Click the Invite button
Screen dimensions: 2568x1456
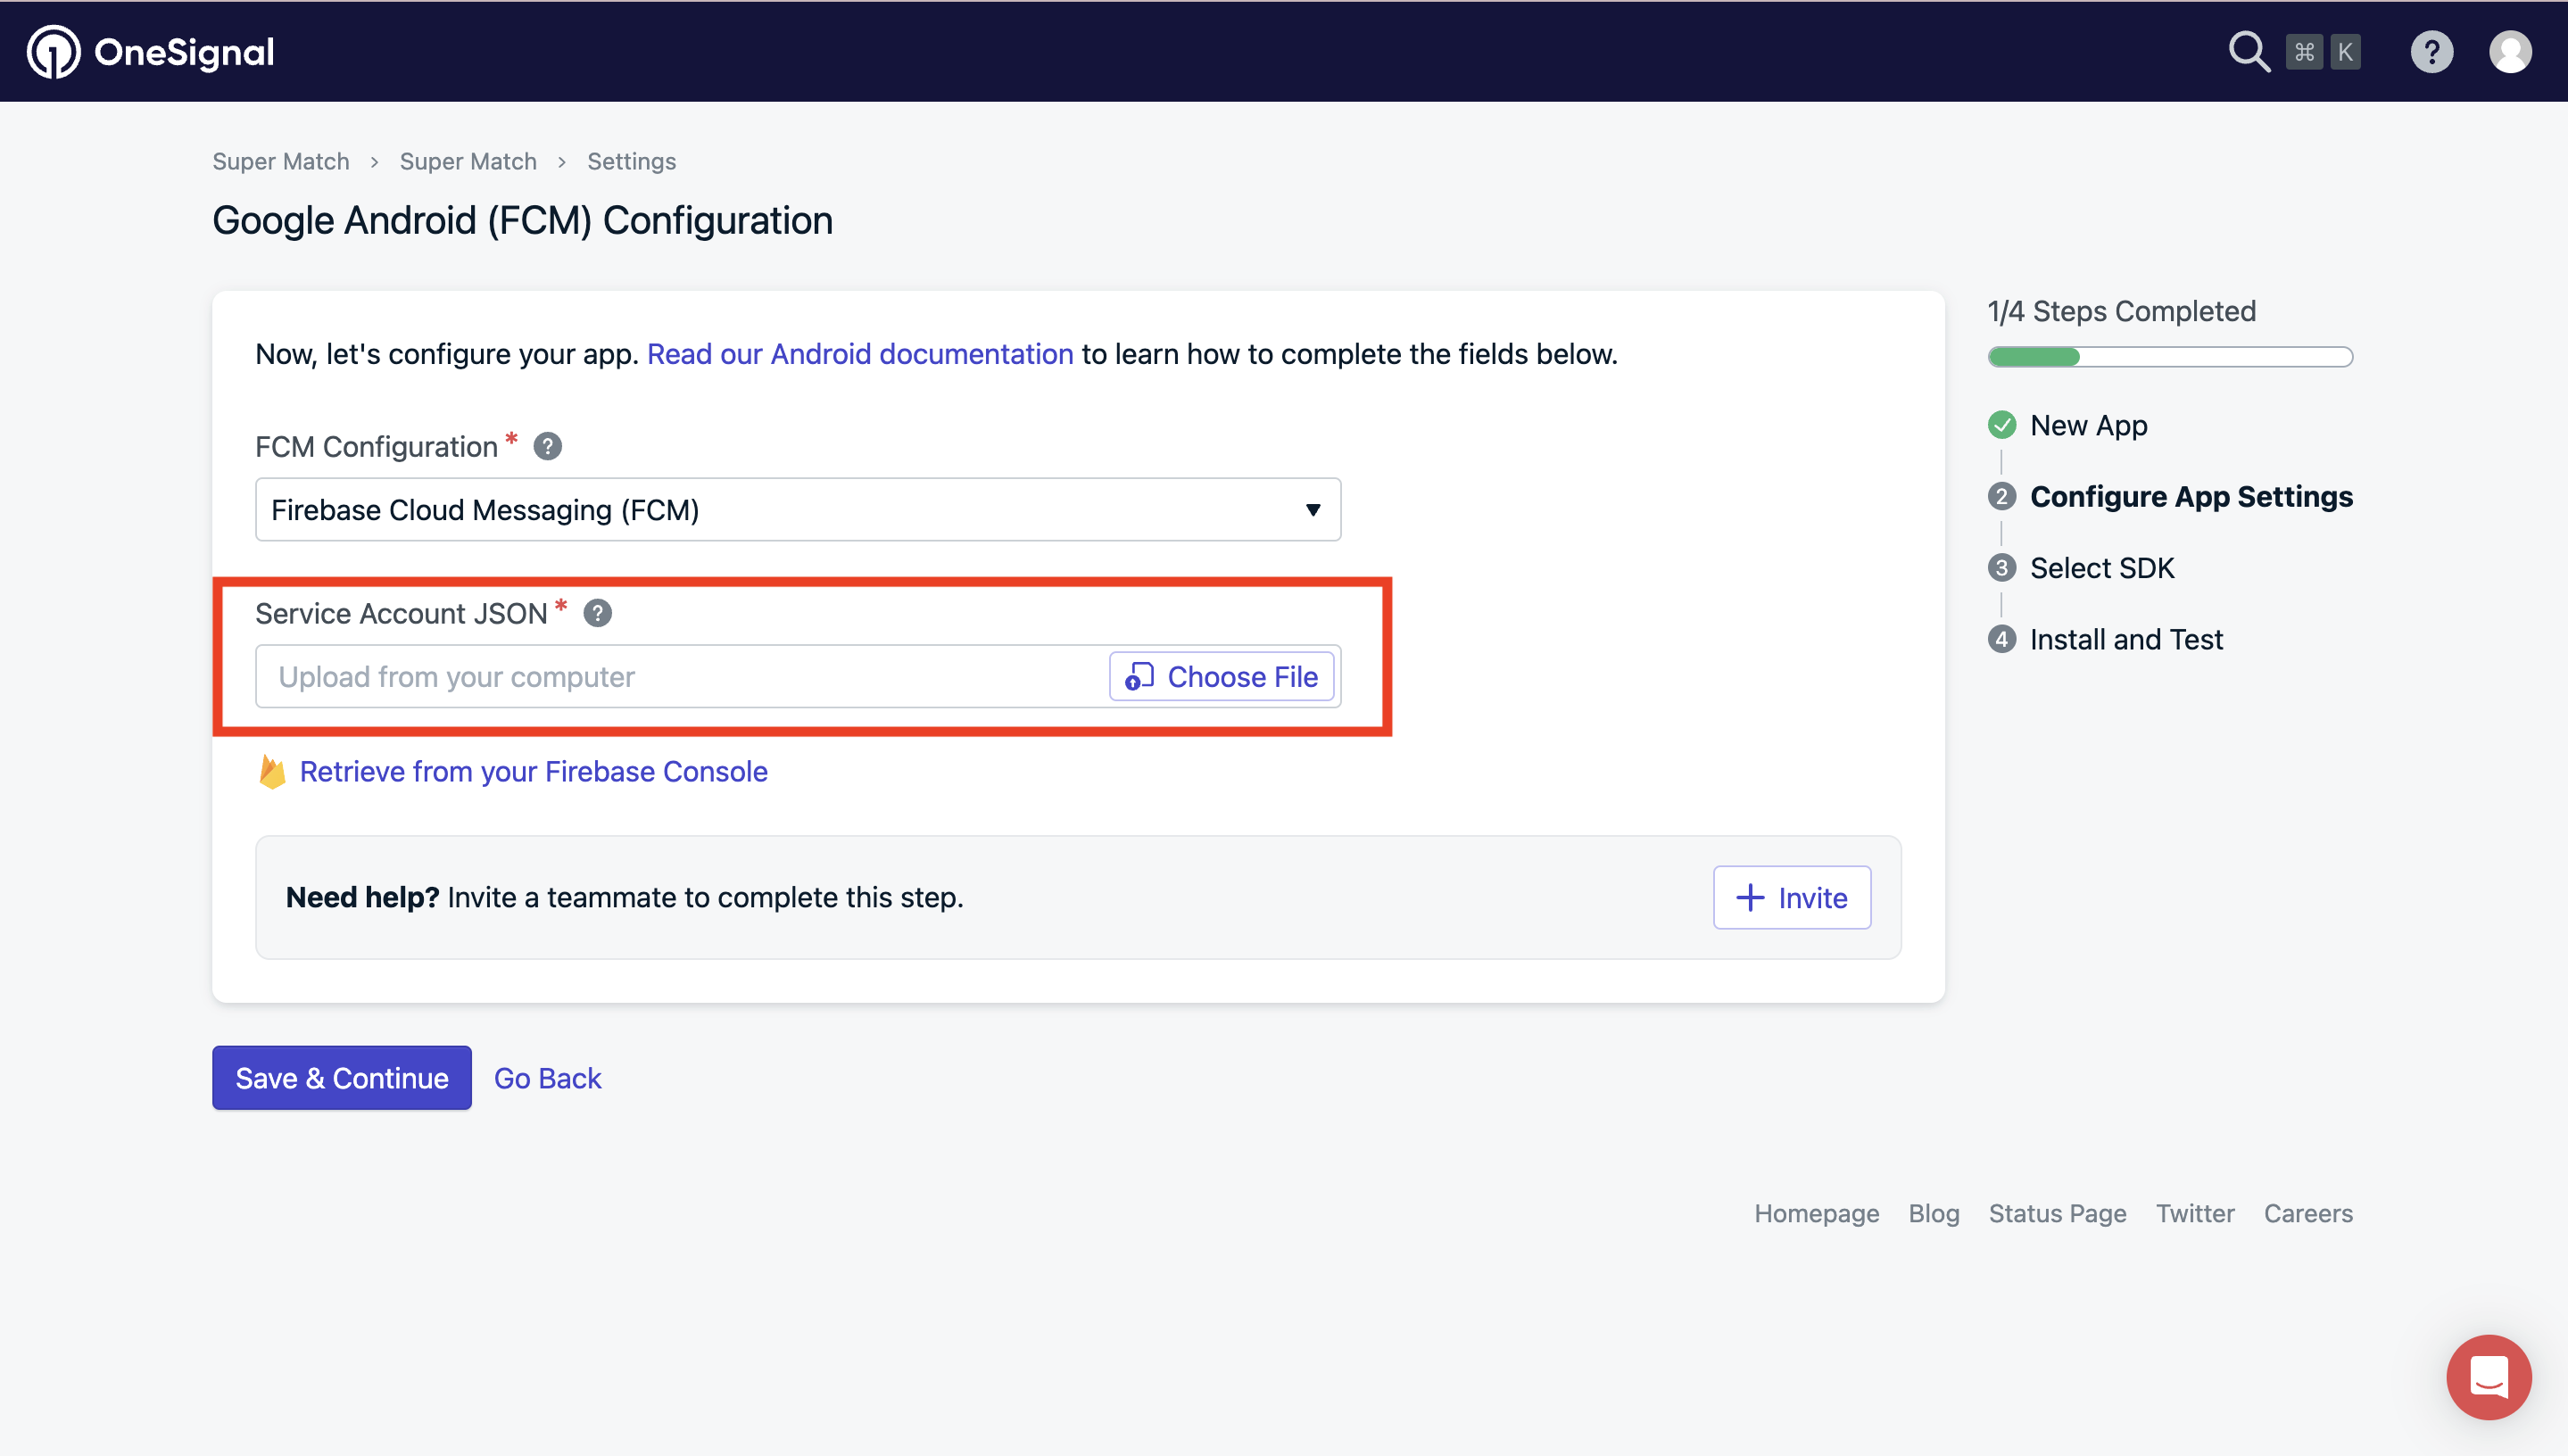click(1792, 897)
